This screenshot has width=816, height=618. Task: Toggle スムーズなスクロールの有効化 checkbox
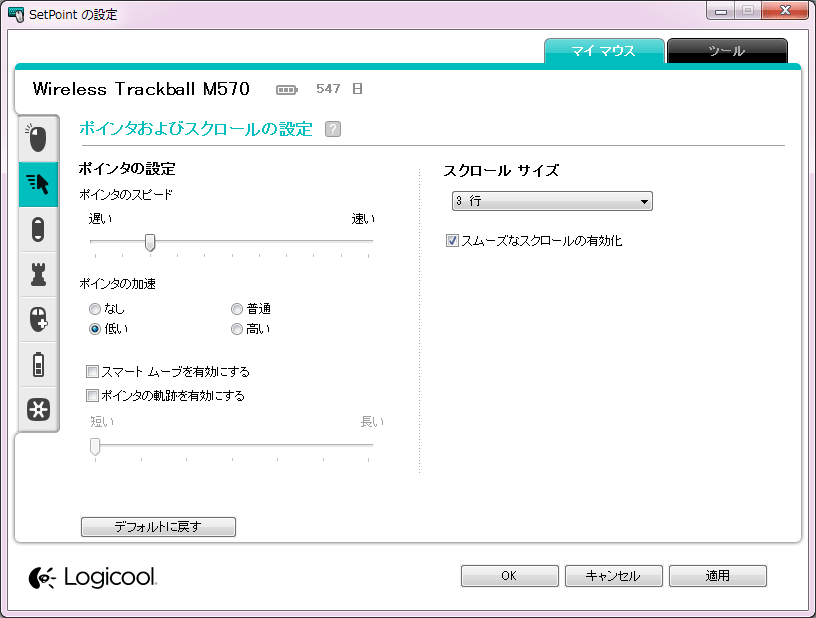coord(452,240)
